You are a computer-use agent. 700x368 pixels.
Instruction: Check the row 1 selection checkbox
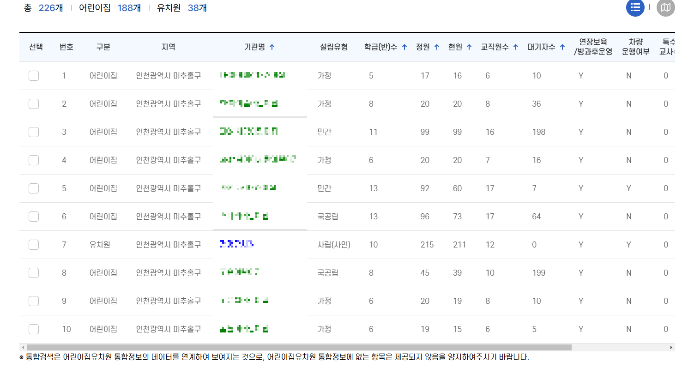(33, 75)
